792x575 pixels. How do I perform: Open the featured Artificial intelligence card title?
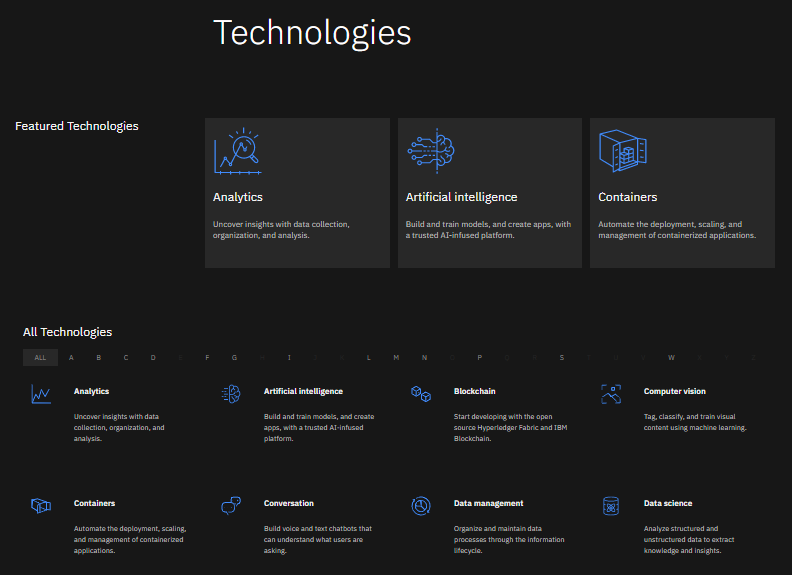461,197
